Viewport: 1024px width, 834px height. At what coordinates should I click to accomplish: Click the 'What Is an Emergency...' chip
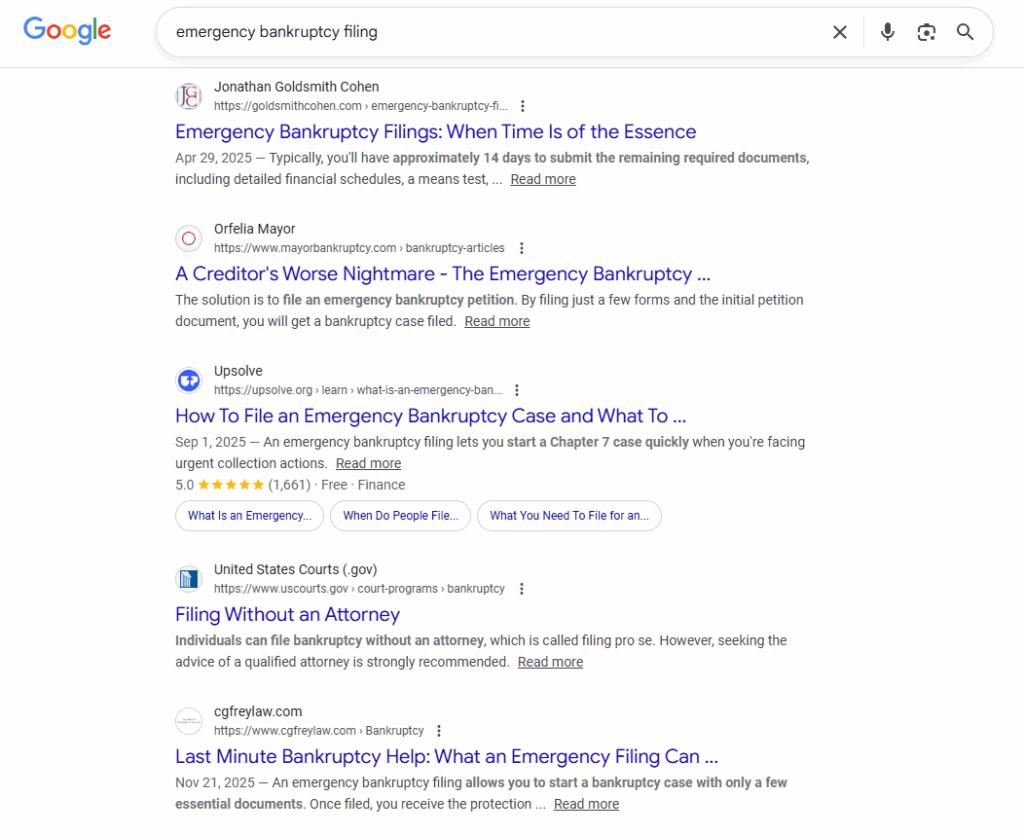pos(249,516)
